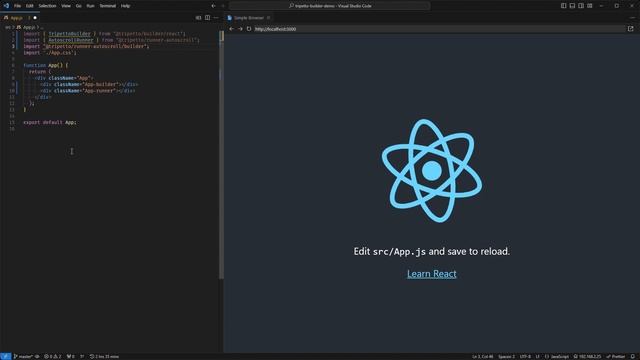This screenshot has height=360, width=640.
Task: Click unsaved dot on App.js tab
Action: point(35,18)
